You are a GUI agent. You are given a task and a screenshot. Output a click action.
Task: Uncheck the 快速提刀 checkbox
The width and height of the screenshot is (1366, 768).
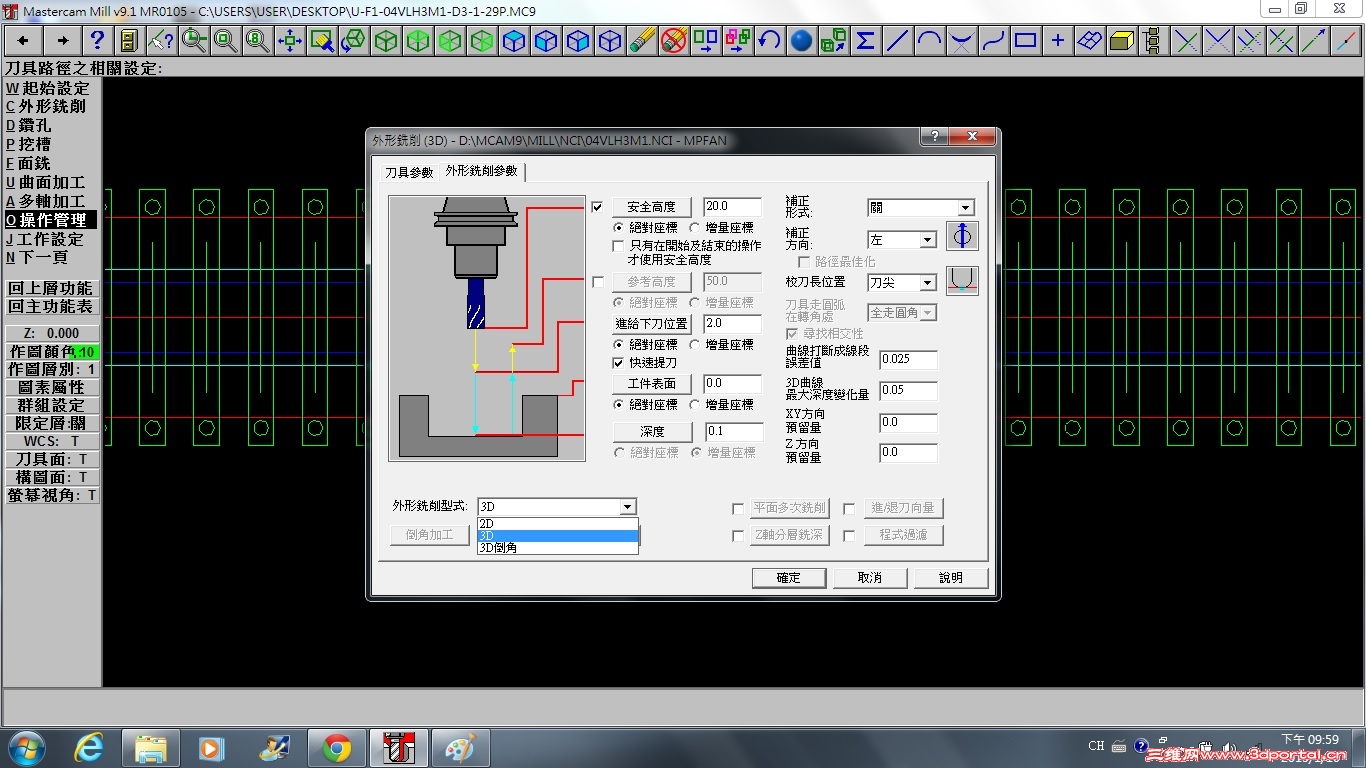pos(619,363)
